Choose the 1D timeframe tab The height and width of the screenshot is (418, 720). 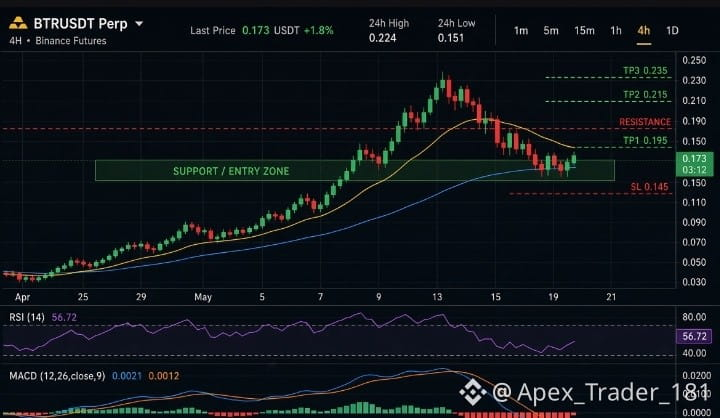click(672, 31)
